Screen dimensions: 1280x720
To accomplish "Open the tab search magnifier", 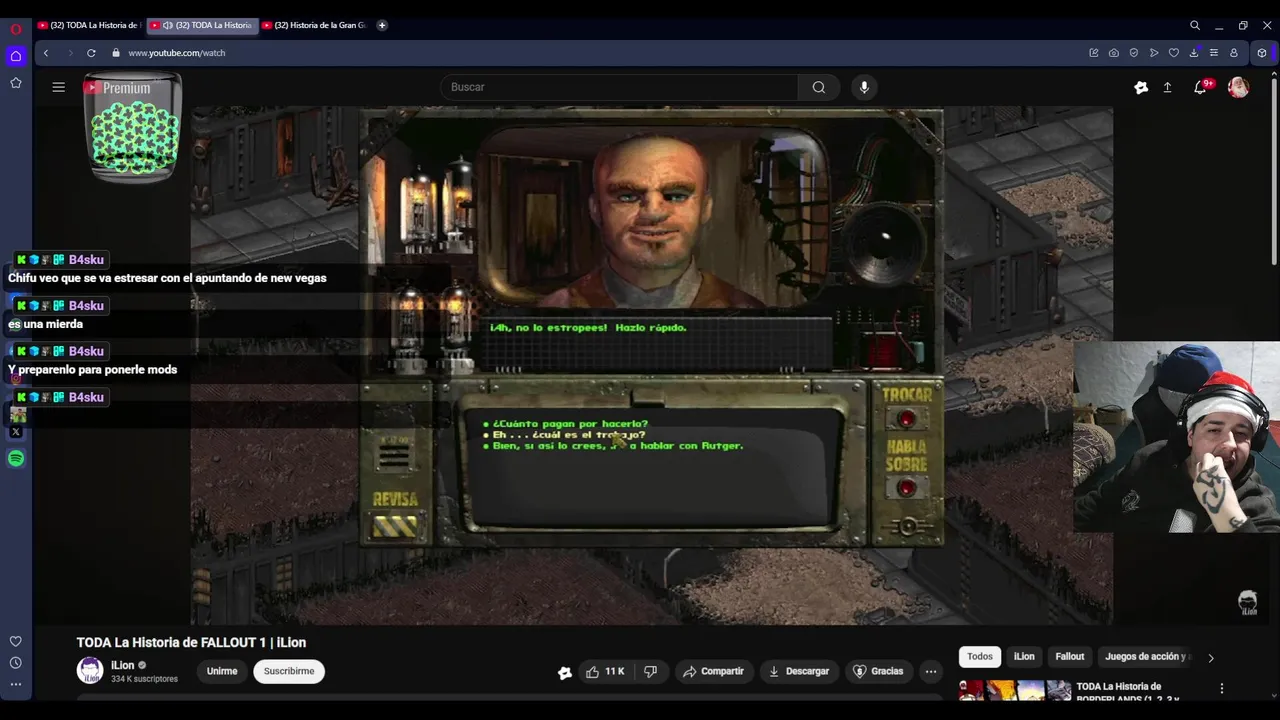I will [1195, 25].
